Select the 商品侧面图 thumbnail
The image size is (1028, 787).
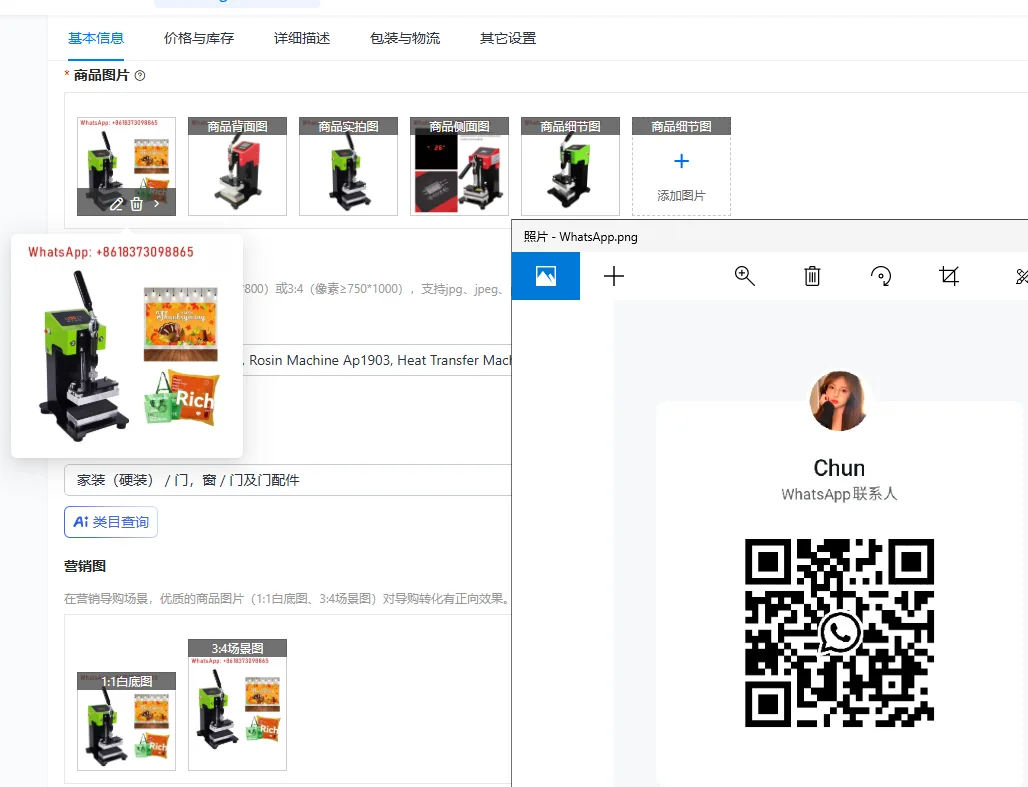tap(459, 167)
